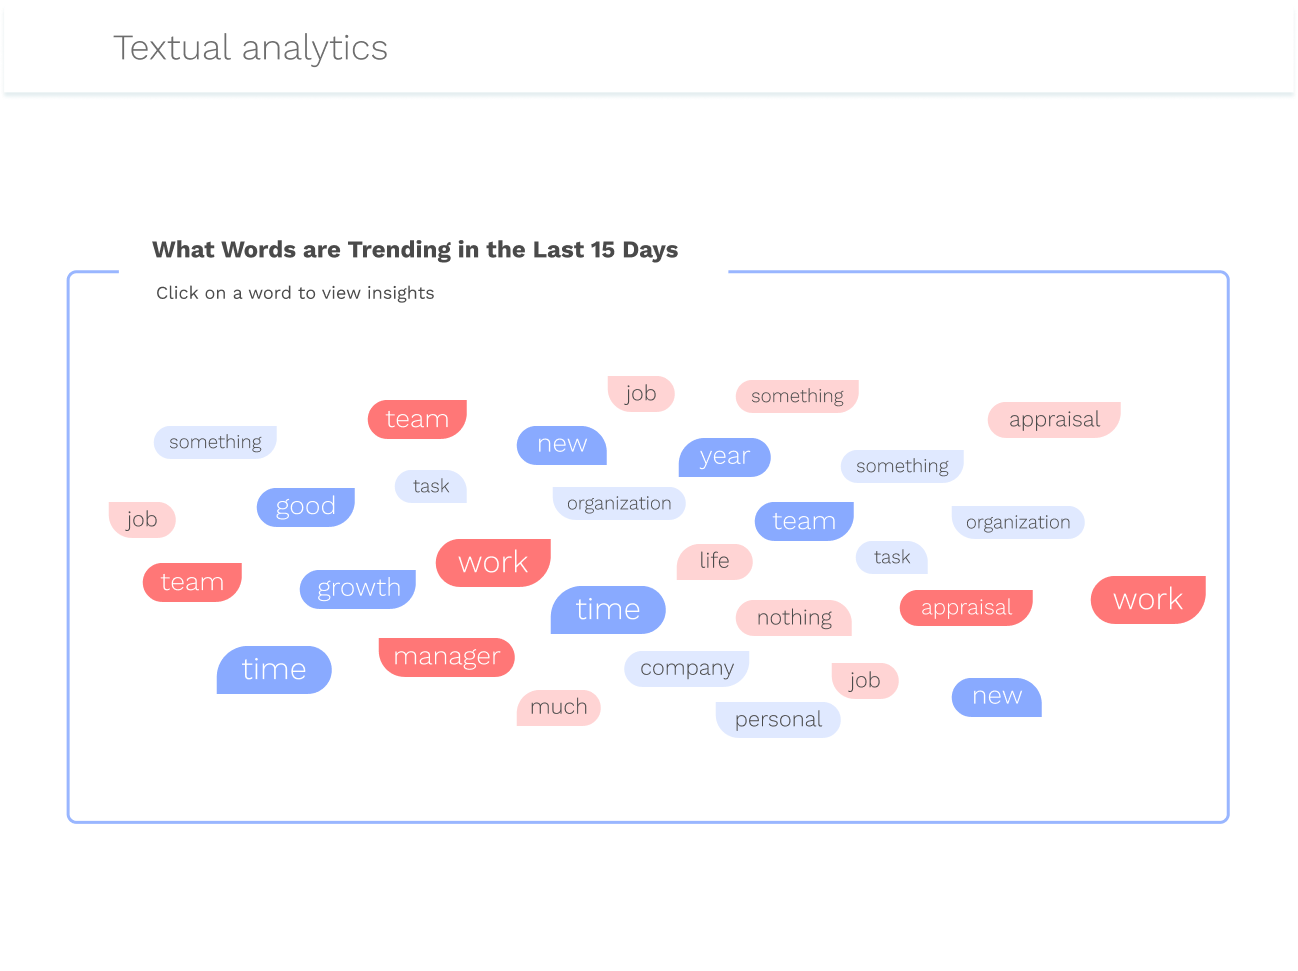Click the blue 'team' word bubble

(805, 521)
